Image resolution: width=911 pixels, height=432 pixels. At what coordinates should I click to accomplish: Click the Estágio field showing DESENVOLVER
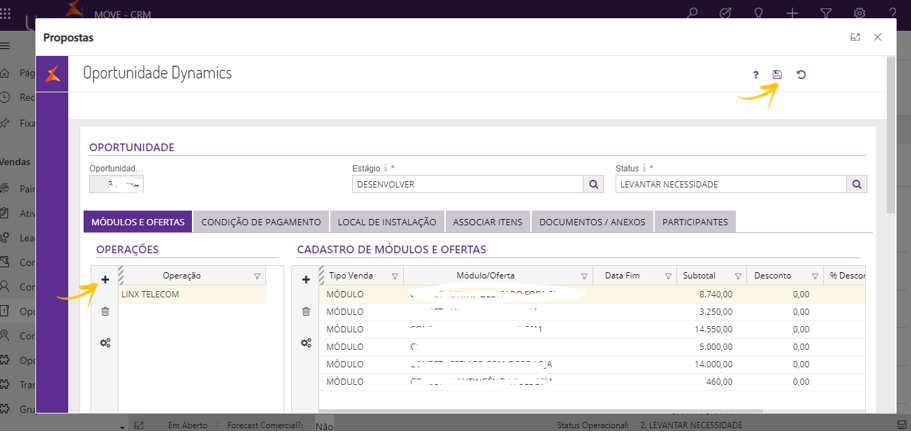468,184
